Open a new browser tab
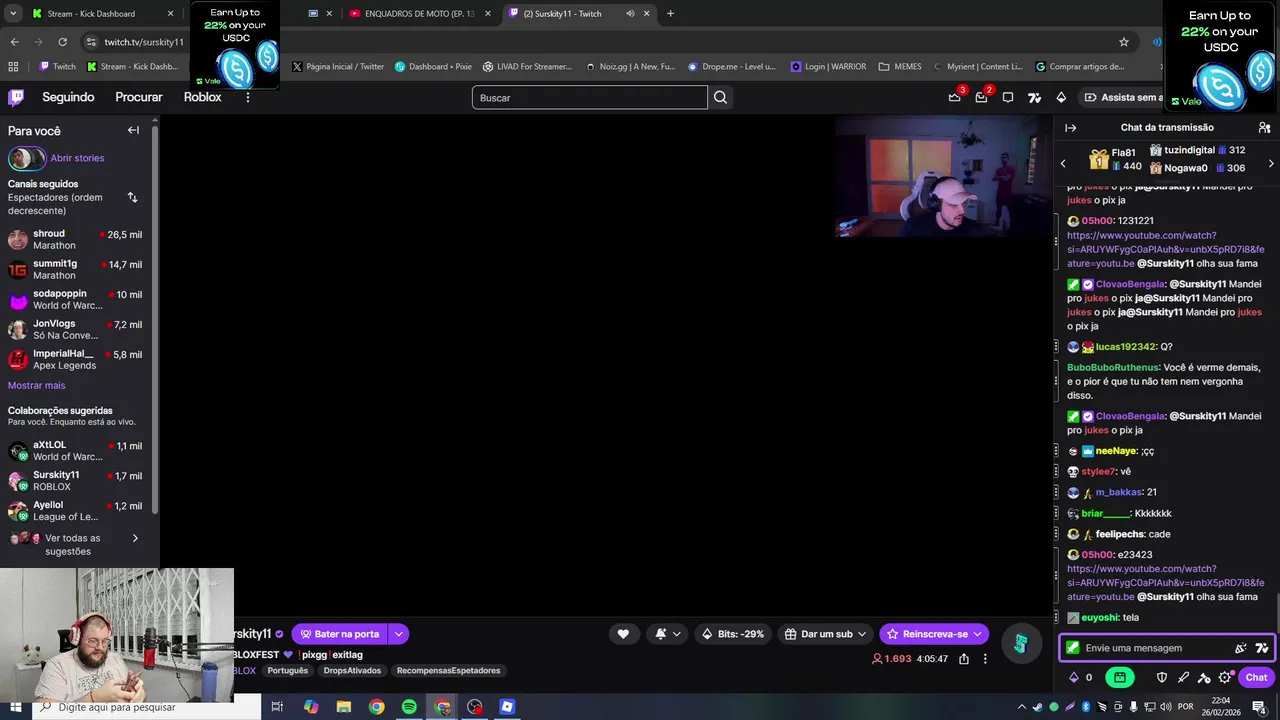Viewport: 1280px width, 720px height. [670, 14]
